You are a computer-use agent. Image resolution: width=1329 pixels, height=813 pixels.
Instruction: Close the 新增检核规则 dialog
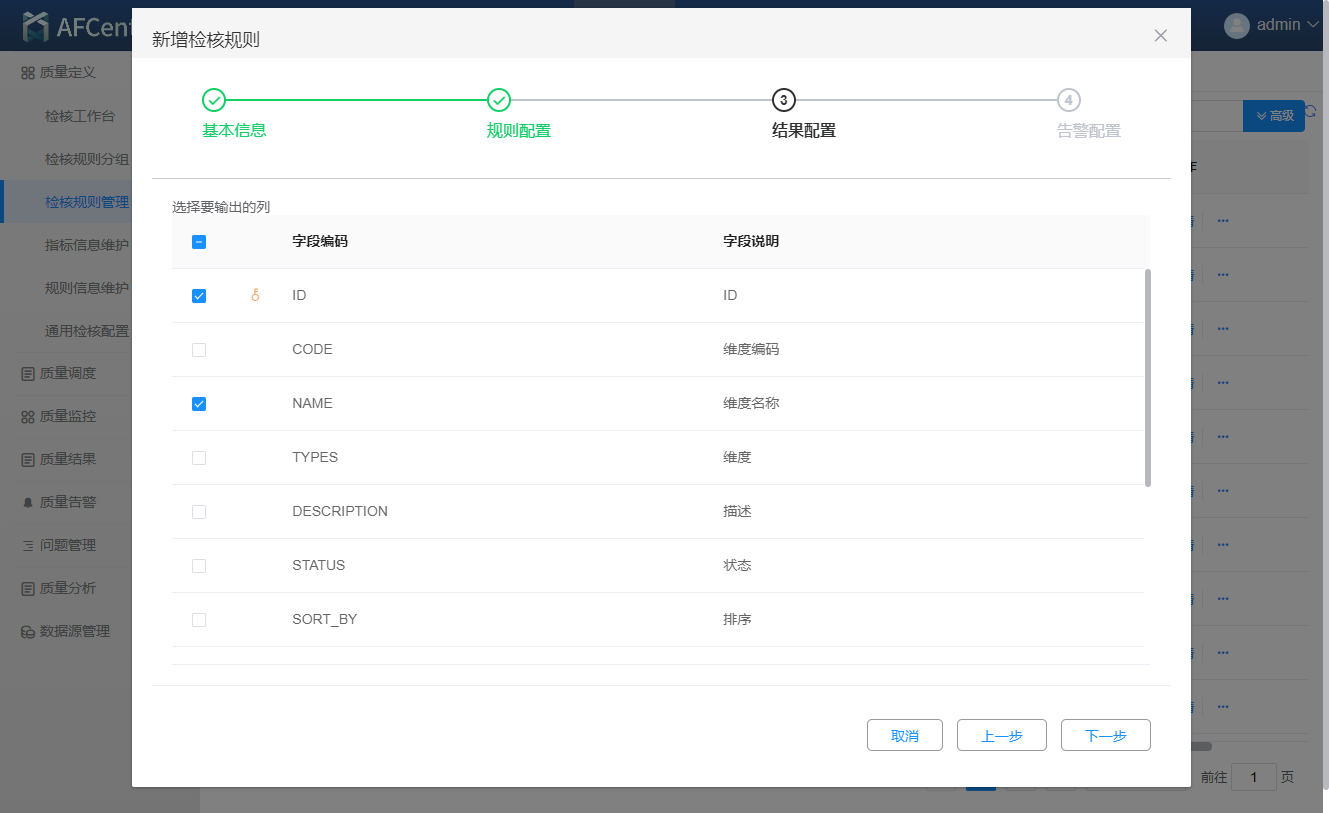click(1160, 36)
